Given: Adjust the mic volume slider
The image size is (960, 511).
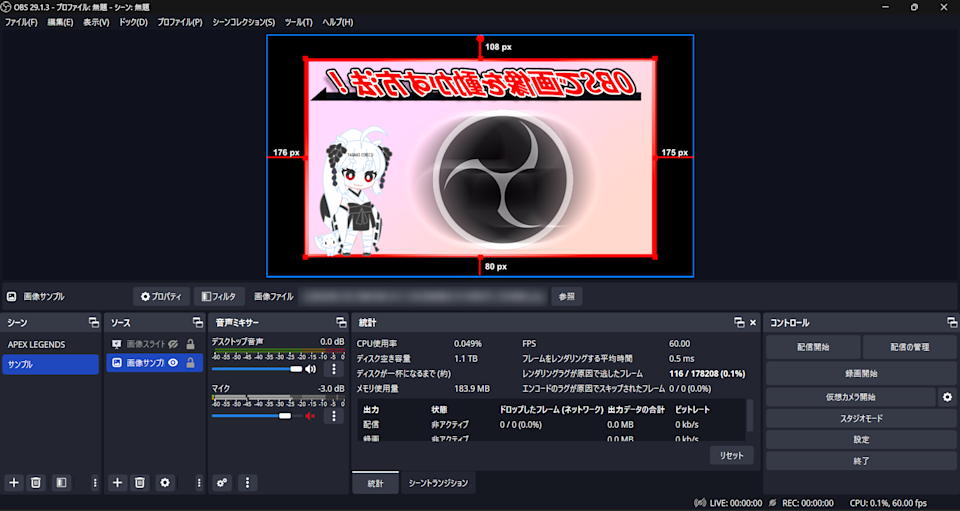Looking at the screenshot, I should (x=257, y=416).
